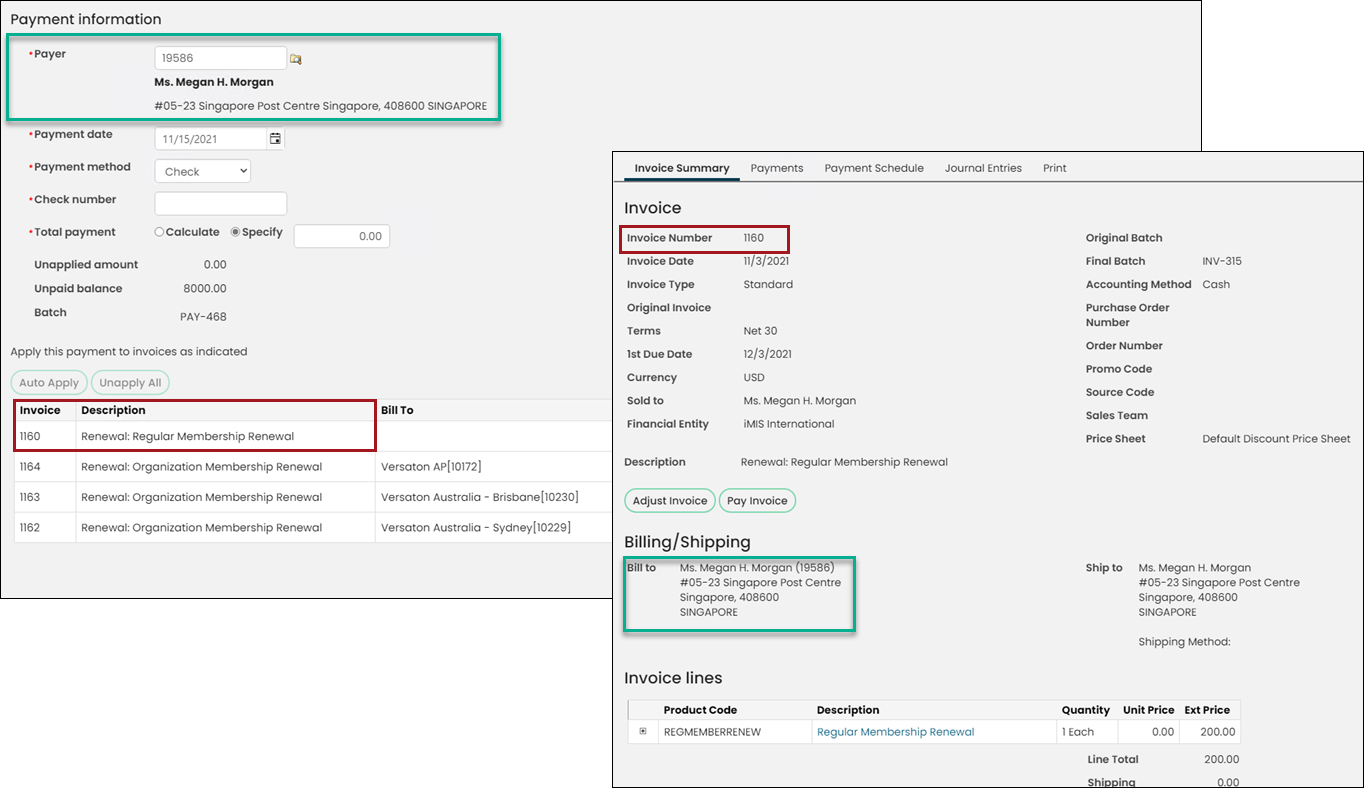Image resolution: width=1364 pixels, height=788 pixels.
Task: Click the Quantity column header
Action: click(x=1086, y=710)
